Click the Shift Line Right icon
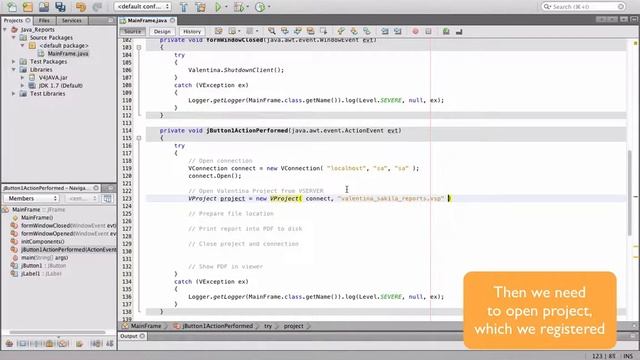The height and width of the screenshot is (360, 640). point(398,31)
